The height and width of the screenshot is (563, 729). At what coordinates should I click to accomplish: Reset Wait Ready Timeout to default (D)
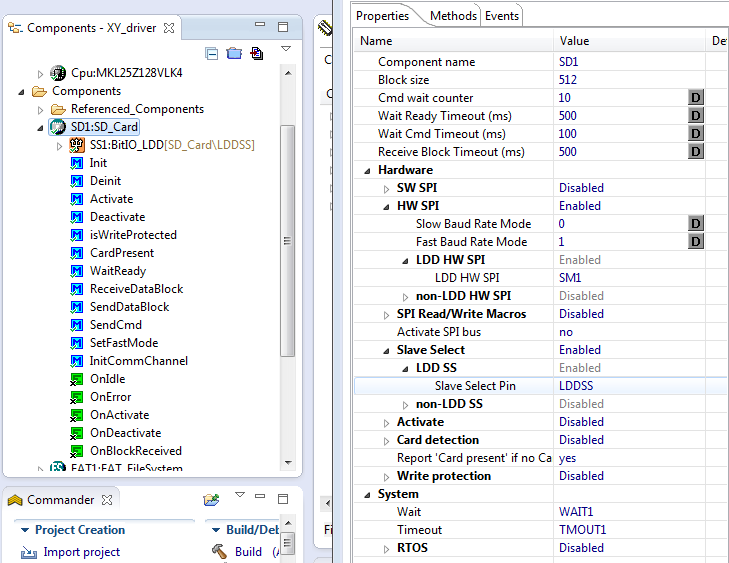click(x=696, y=116)
